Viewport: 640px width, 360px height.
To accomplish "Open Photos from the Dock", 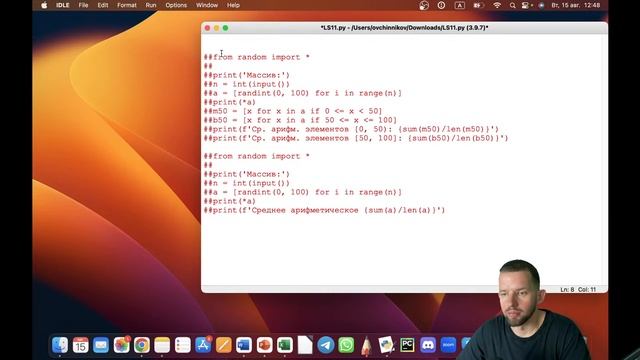I will pyautogui.click(x=121, y=345).
